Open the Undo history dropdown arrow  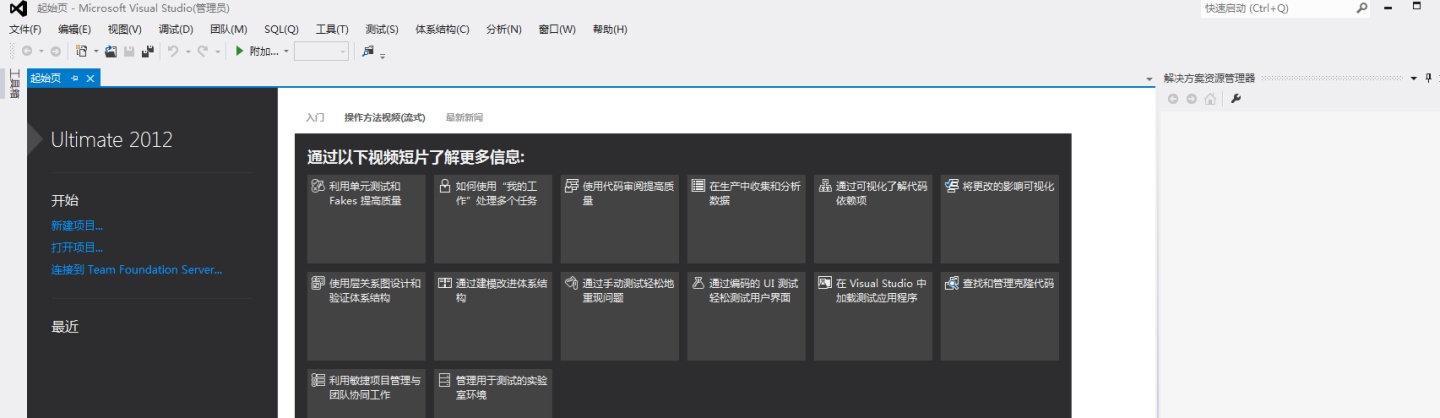point(187,51)
